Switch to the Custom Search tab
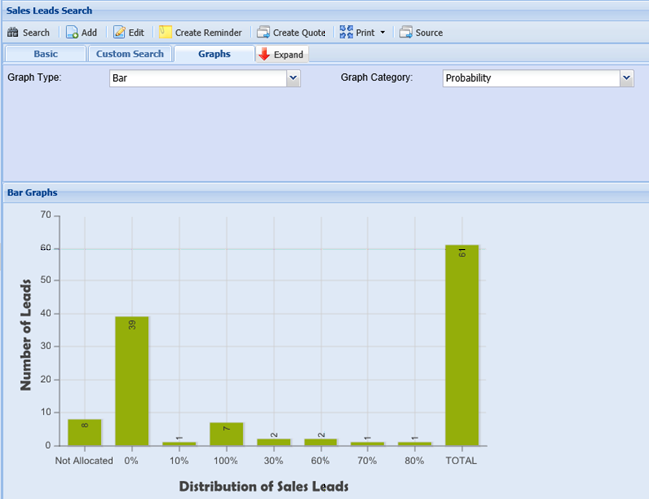This screenshot has width=650, height=500. [x=130, y=54]
